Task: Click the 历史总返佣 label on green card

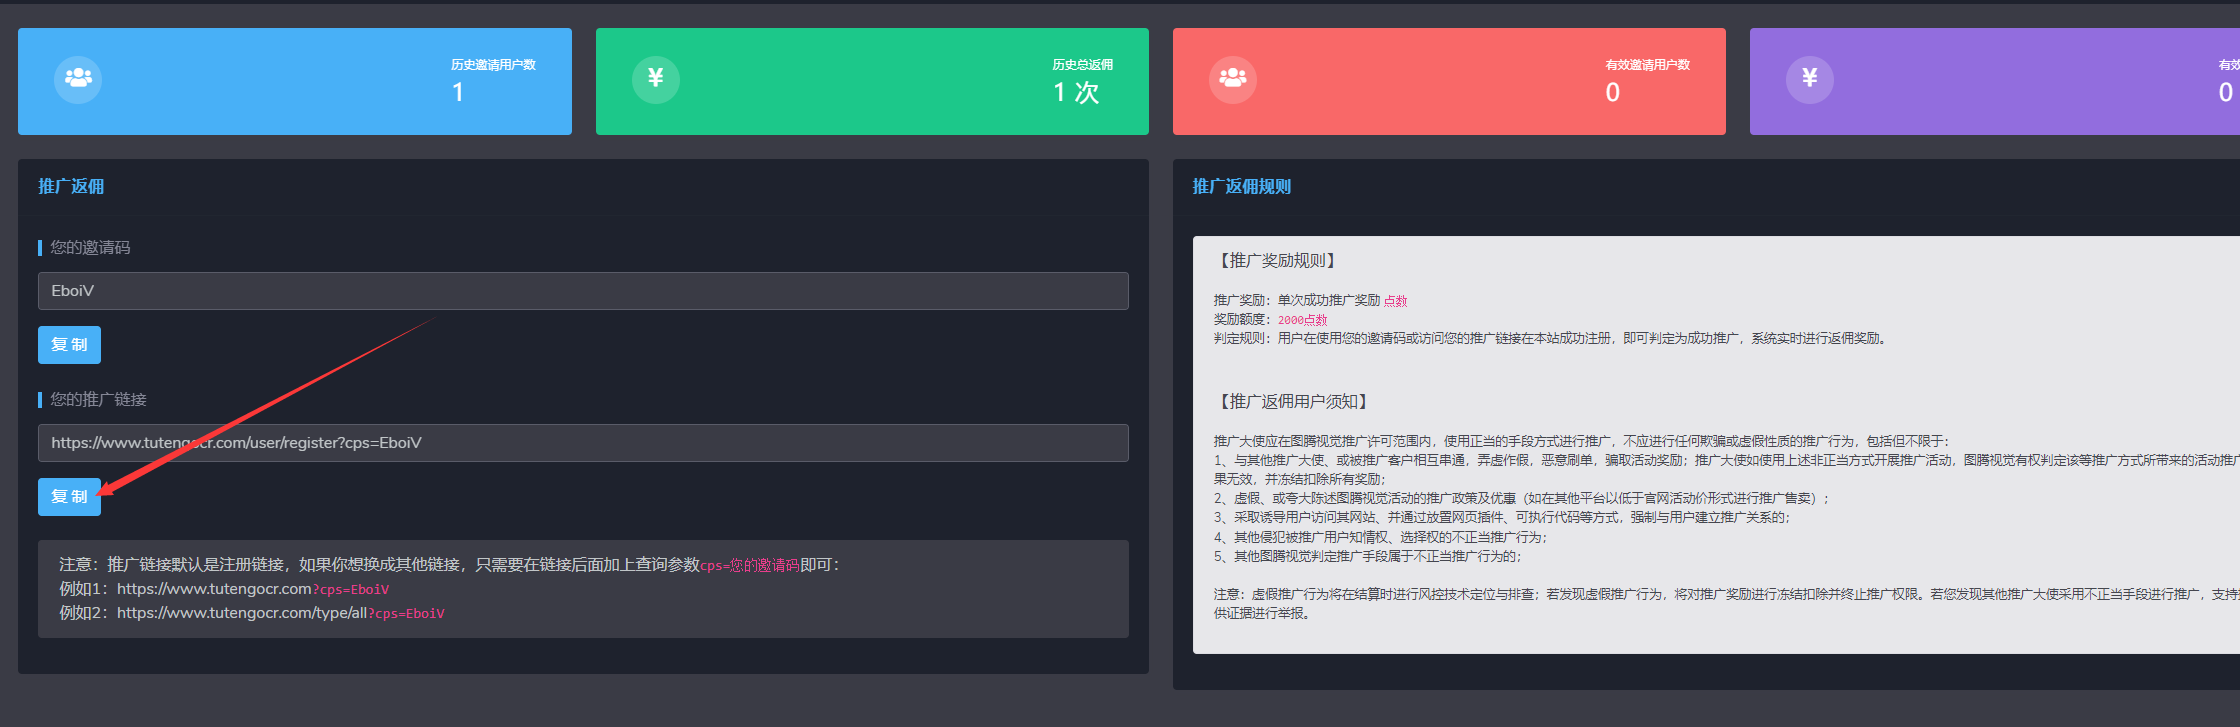Action: tap(1083, 65)
